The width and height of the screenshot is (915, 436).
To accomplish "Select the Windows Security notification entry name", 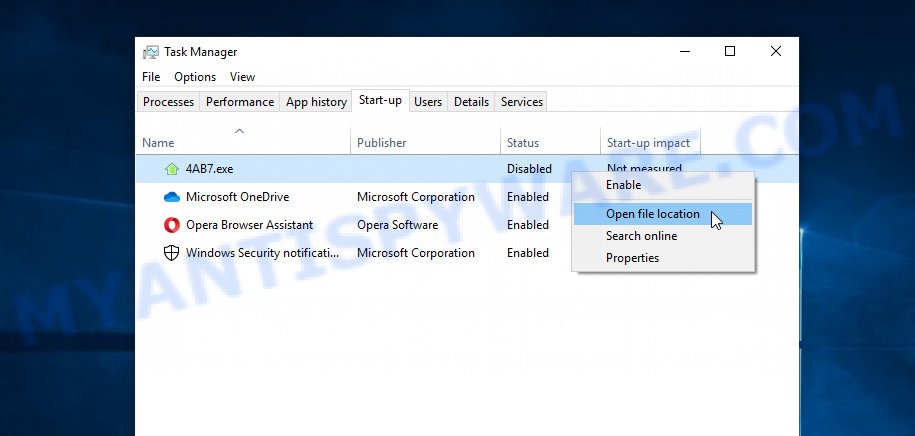I will (x=262, y=253).
